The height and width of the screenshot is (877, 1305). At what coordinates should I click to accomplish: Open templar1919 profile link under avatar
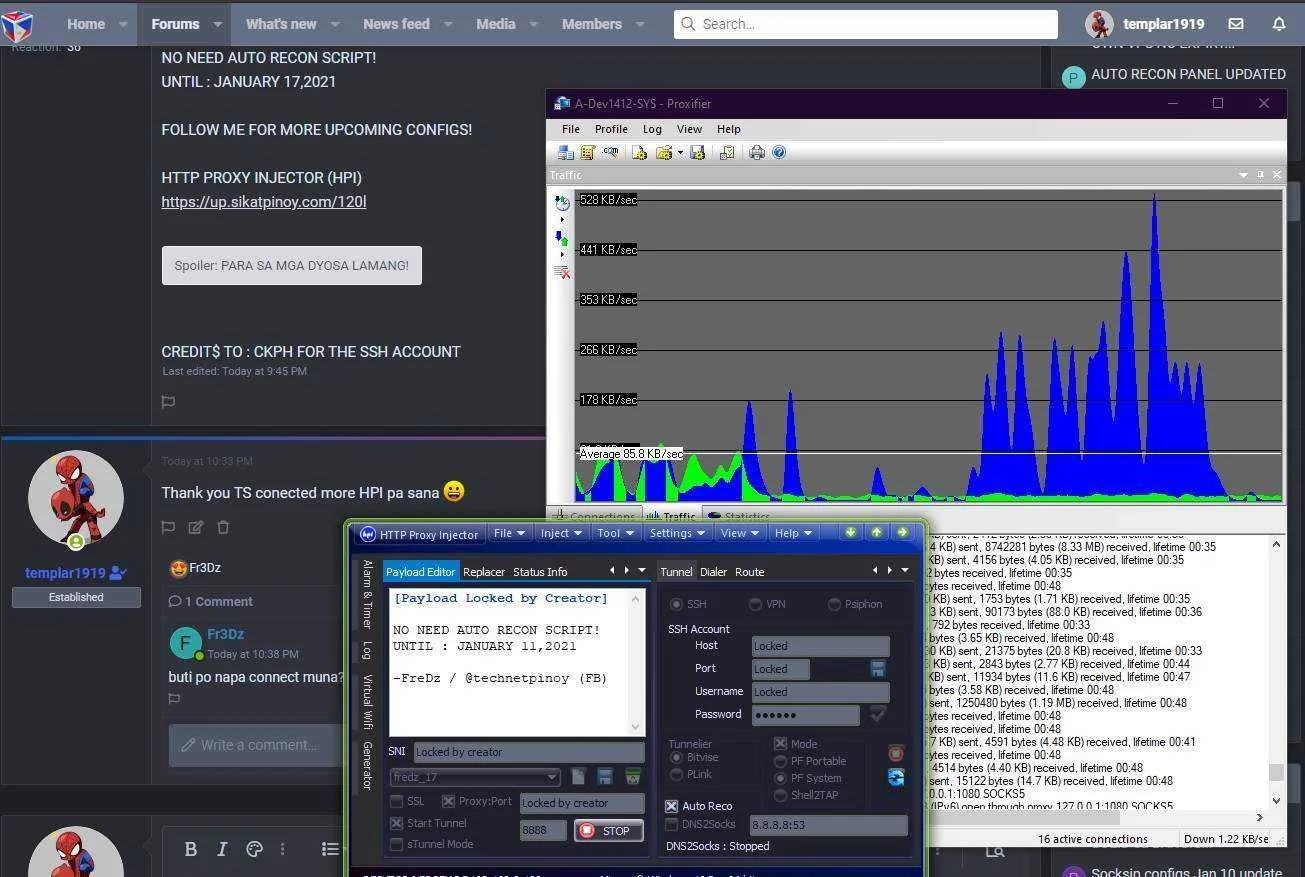[65, 573]
